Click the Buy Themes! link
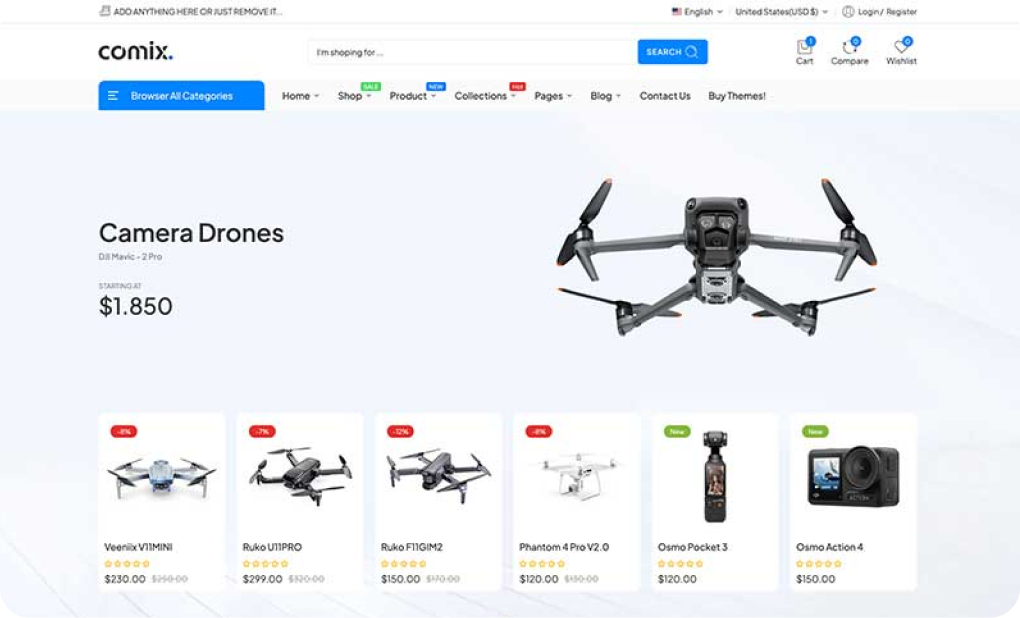Screen dimensions: 1020x618 point(736,96)
